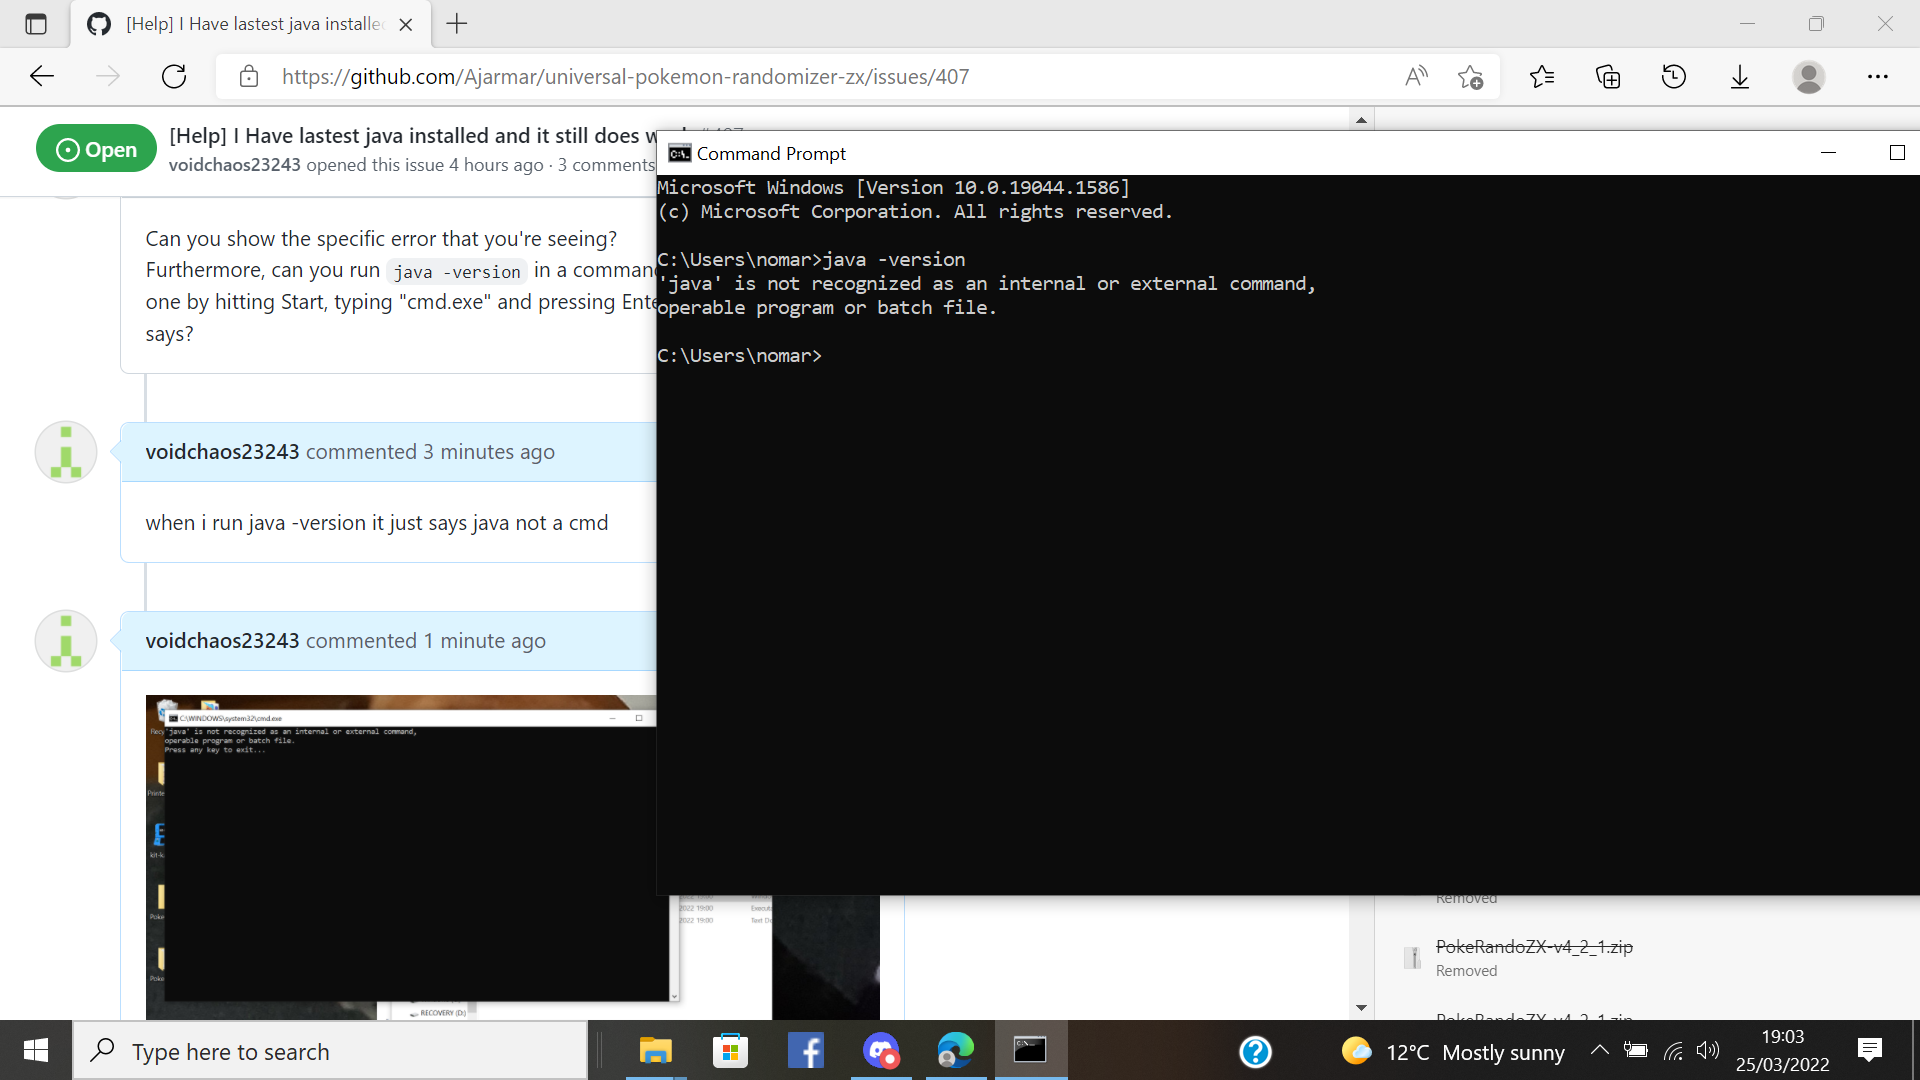This screenshot has width=1920, height=1080.
Task: Click the site security lock icon
Action: [248, 76]
